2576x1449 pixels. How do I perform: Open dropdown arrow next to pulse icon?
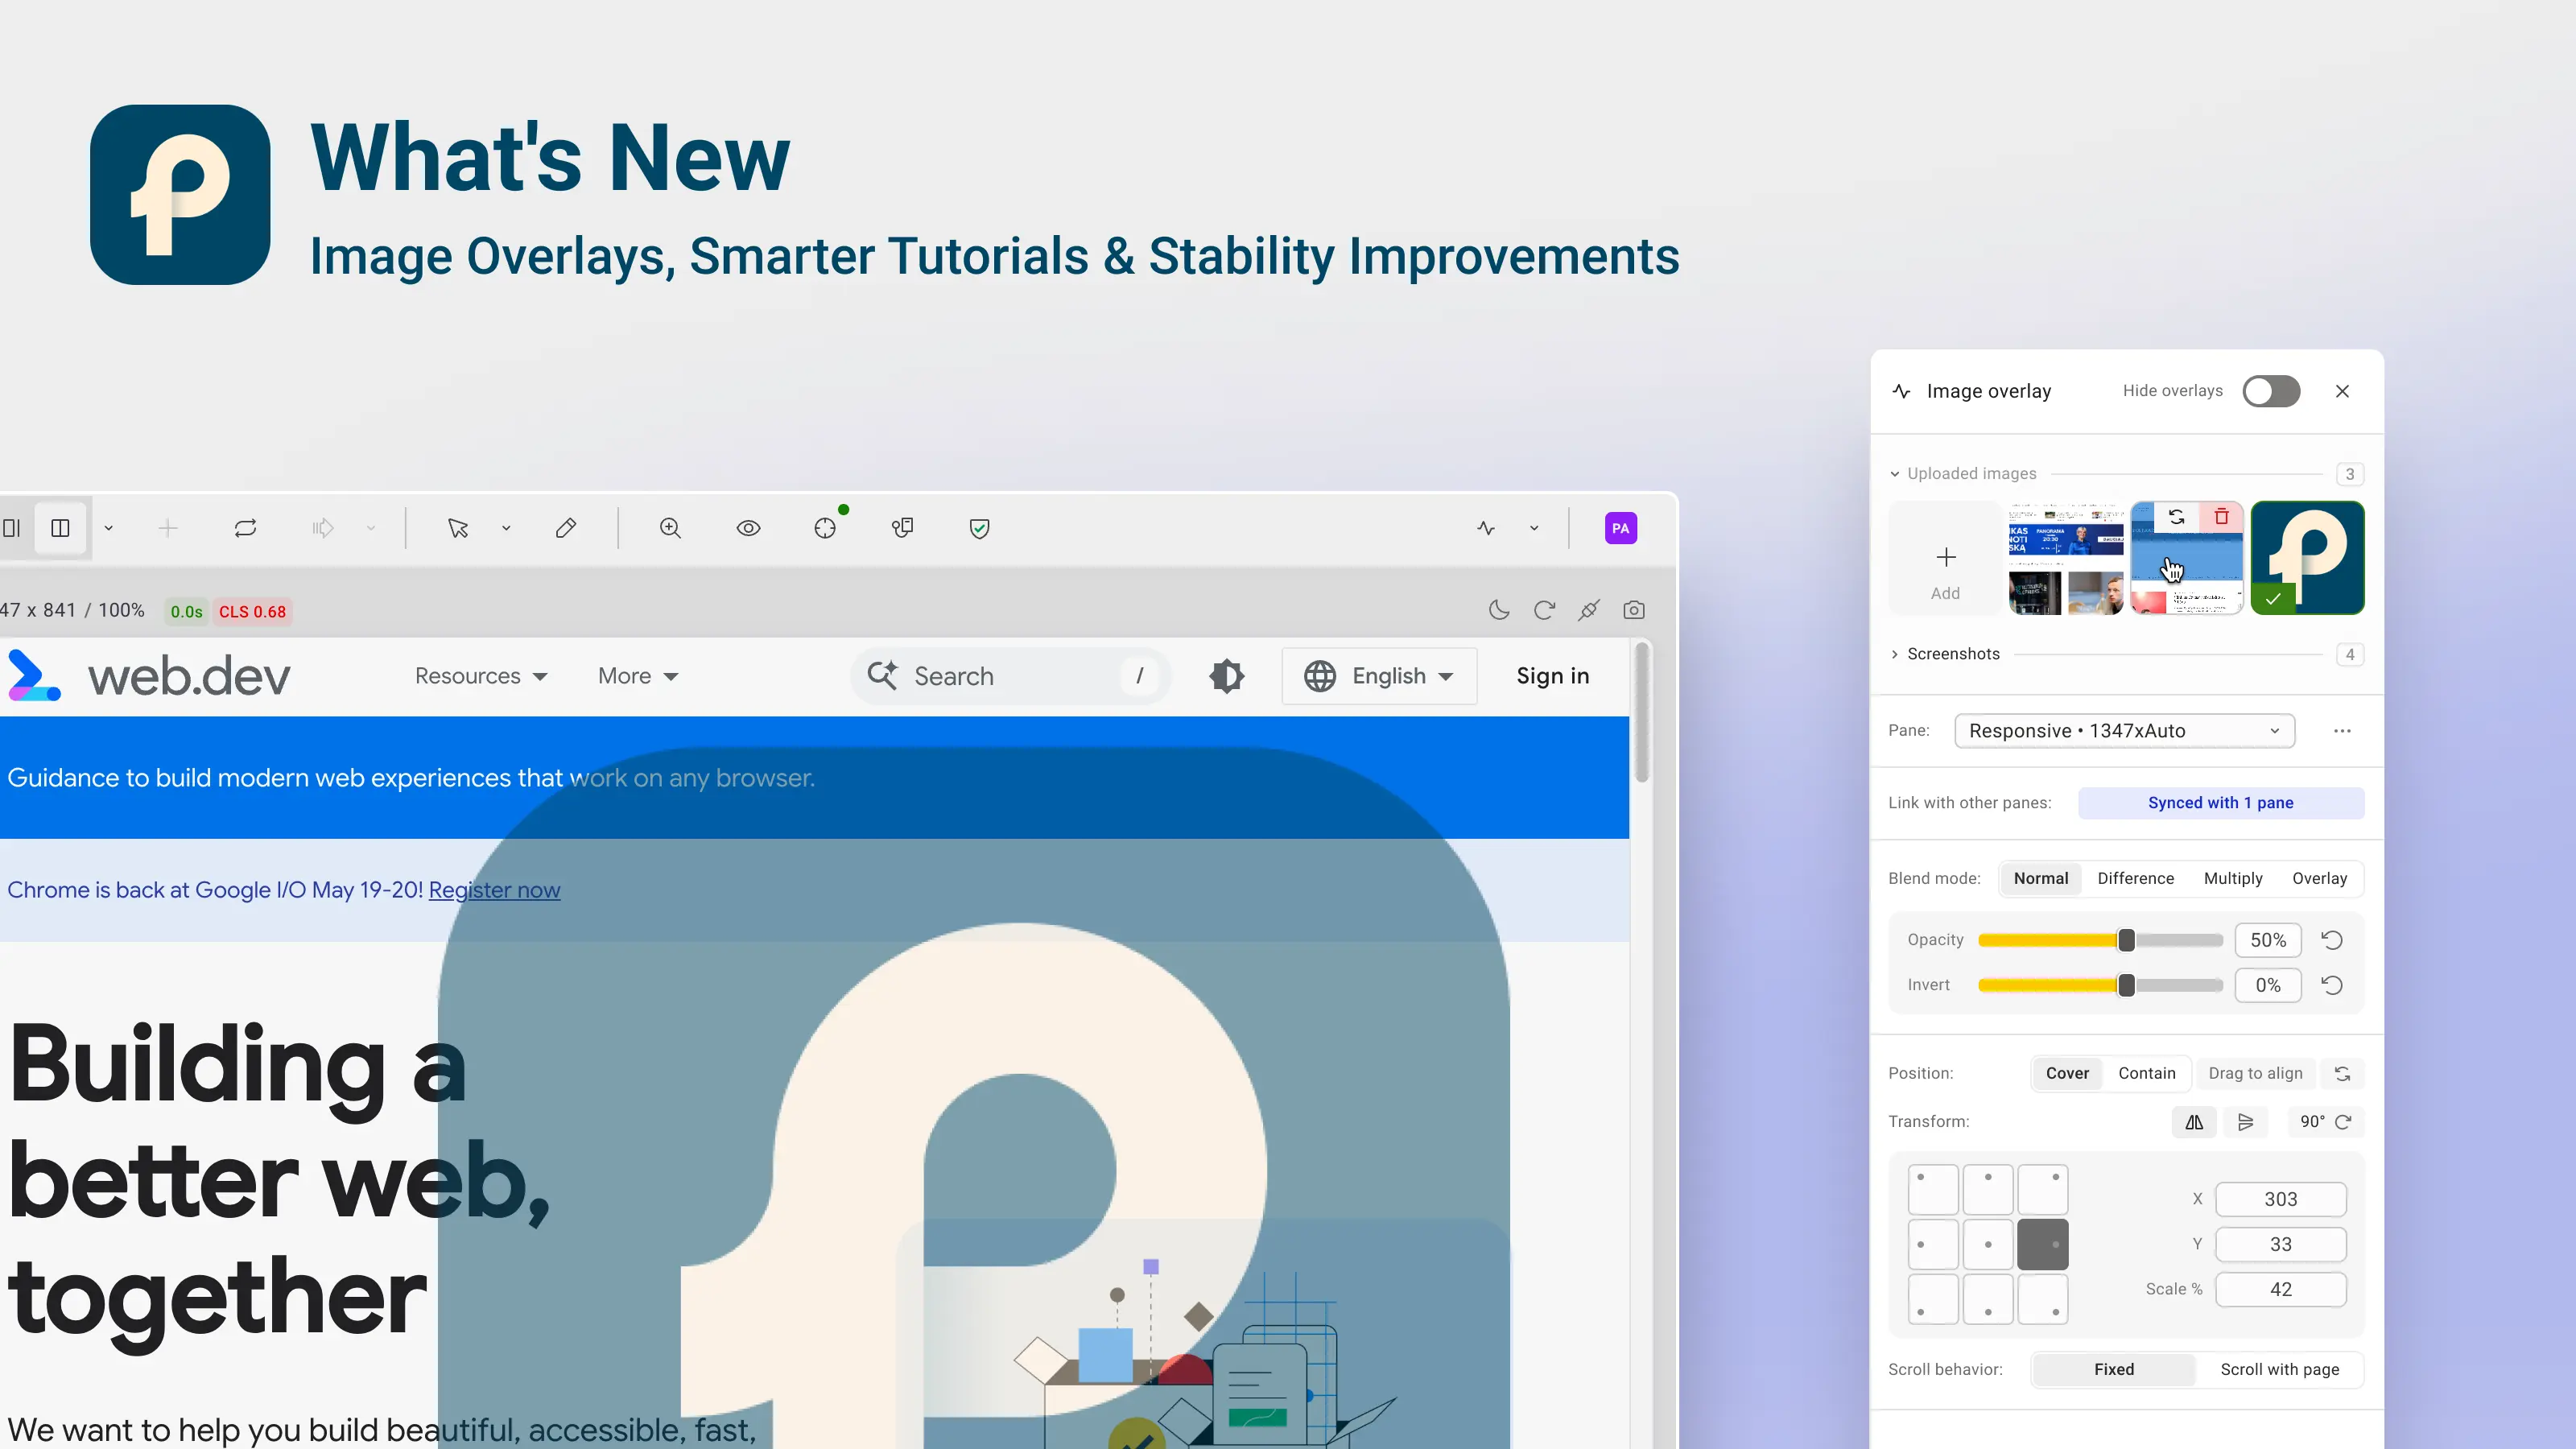[x=1534, y=528]
